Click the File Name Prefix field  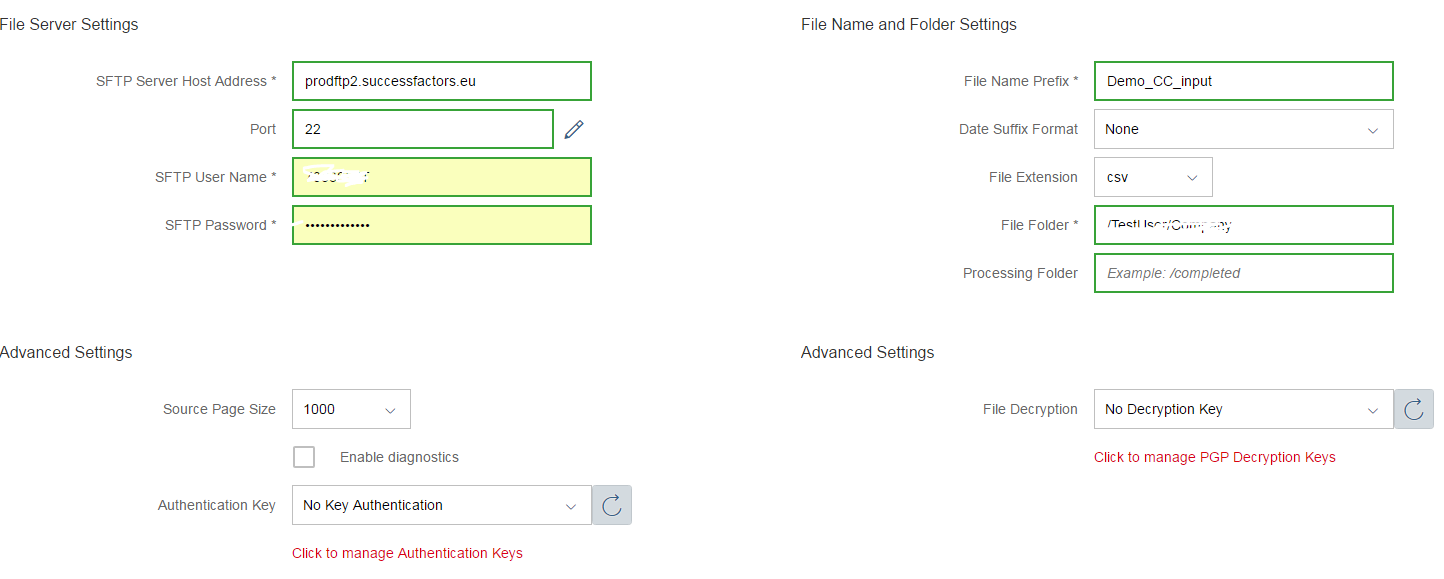tap(1243, 81)
